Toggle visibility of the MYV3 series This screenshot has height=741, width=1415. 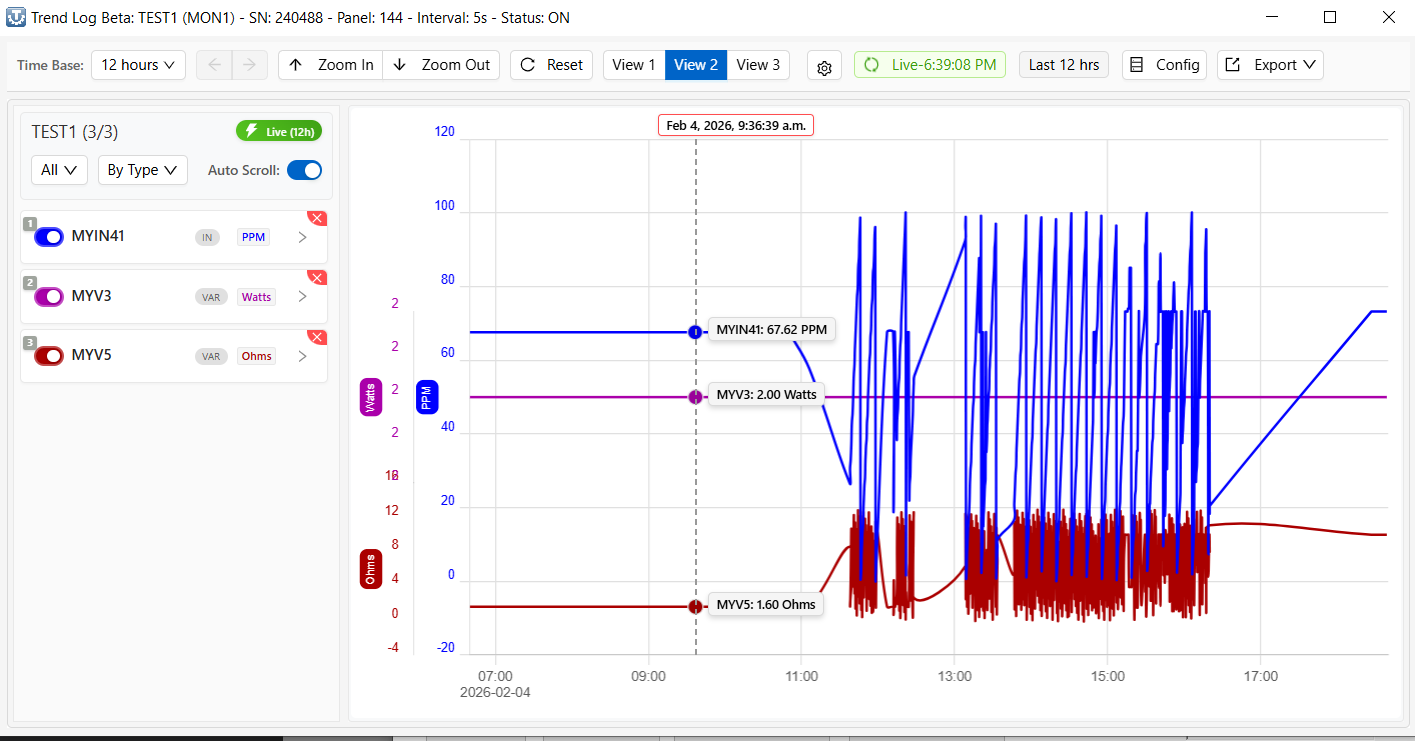(x=49, y=297)
